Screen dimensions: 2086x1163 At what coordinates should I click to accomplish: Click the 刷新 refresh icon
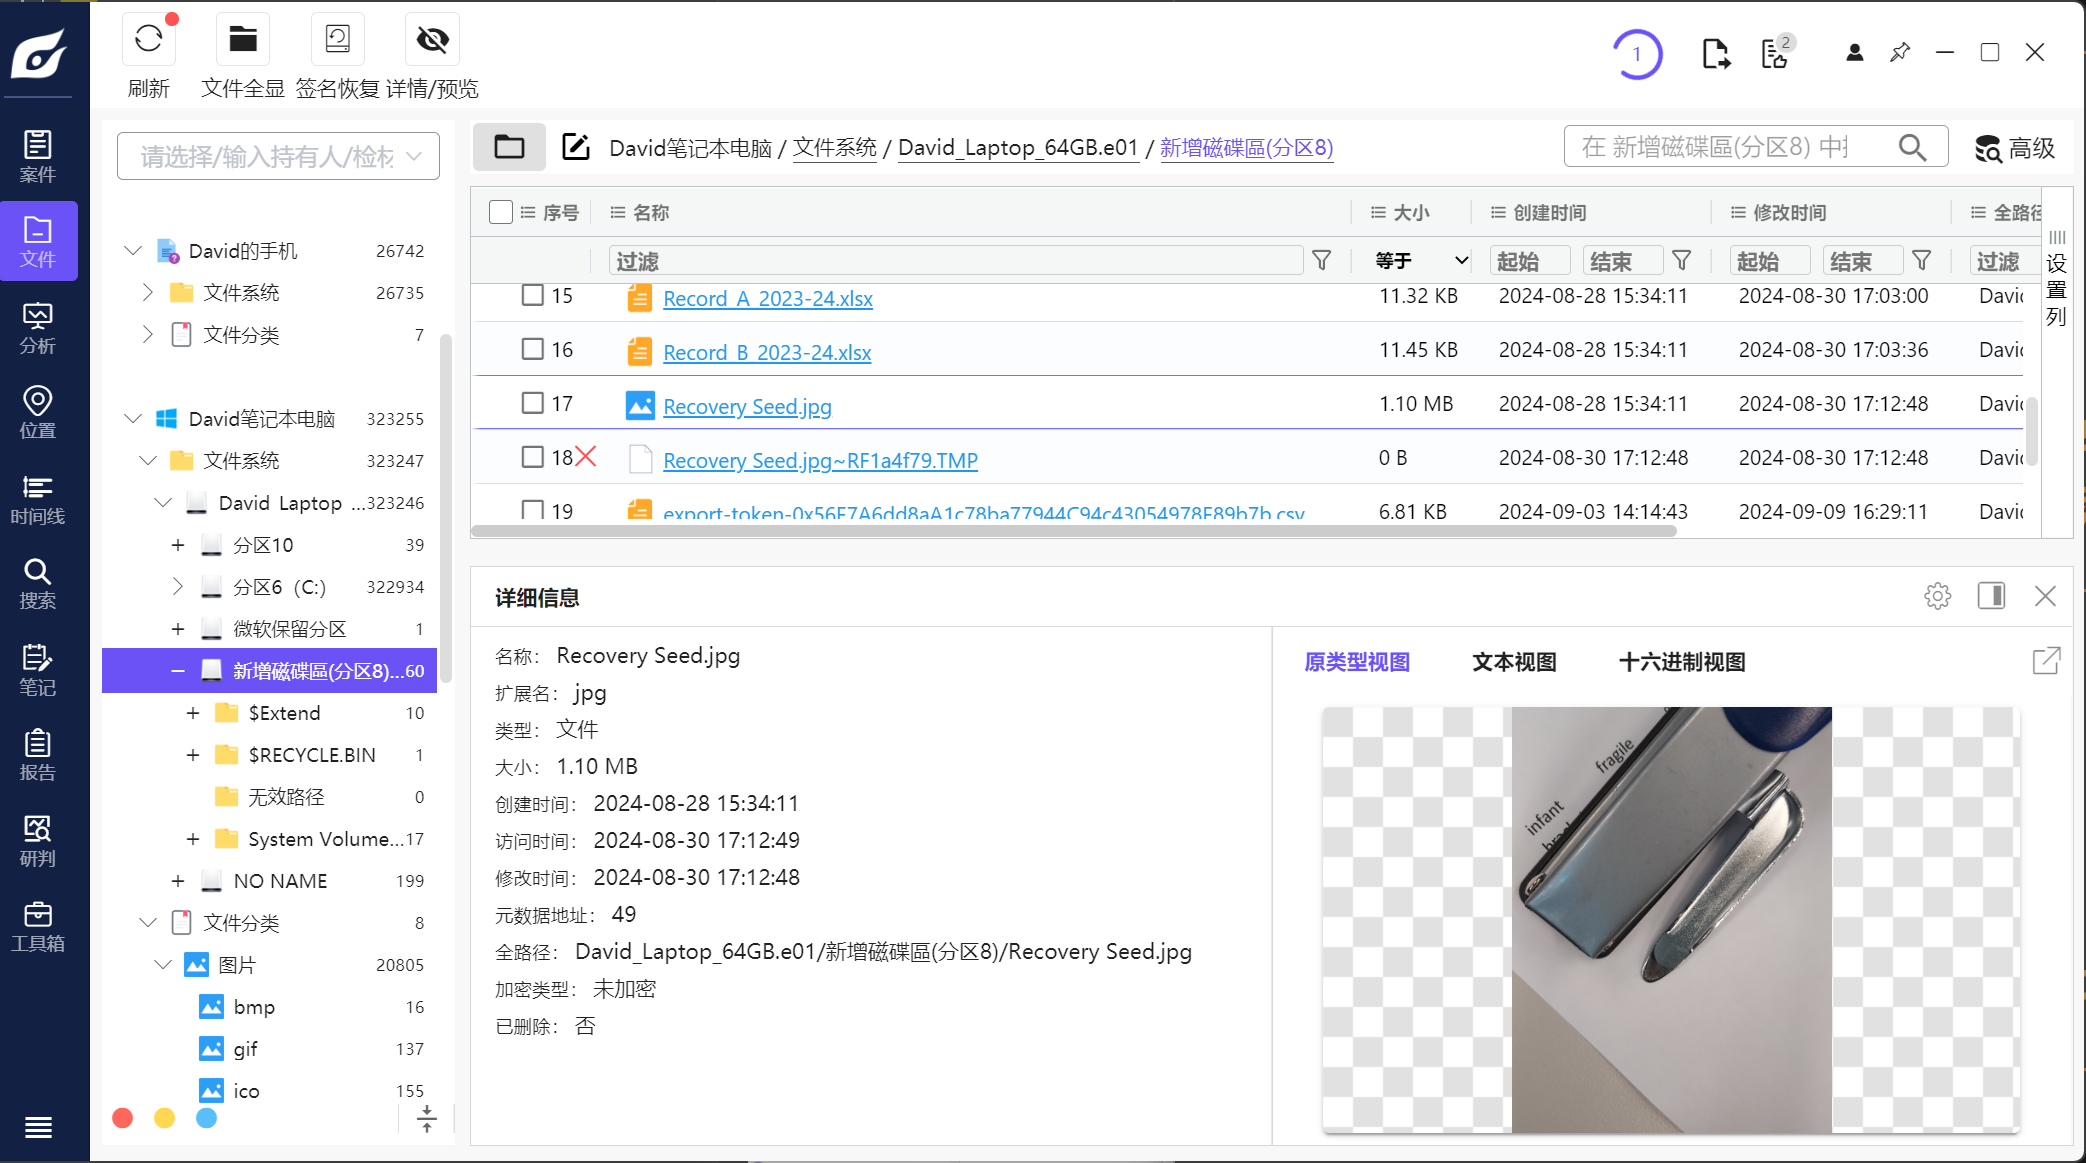tap(148, 40)
